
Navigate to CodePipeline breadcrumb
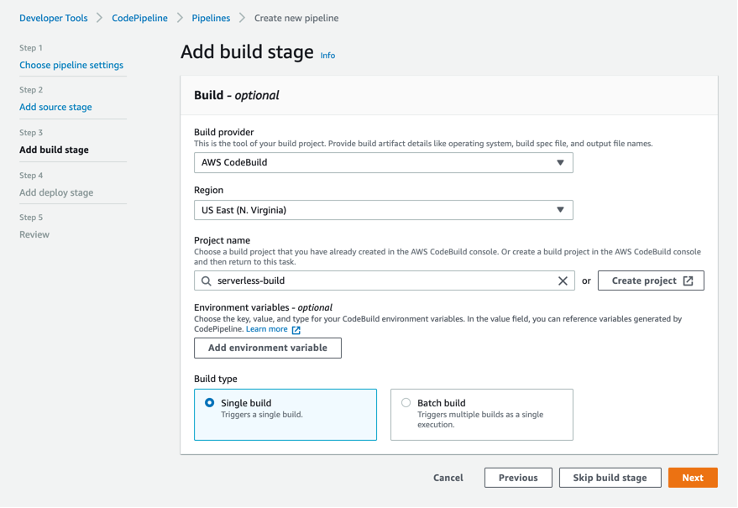[x=138, y=18]
